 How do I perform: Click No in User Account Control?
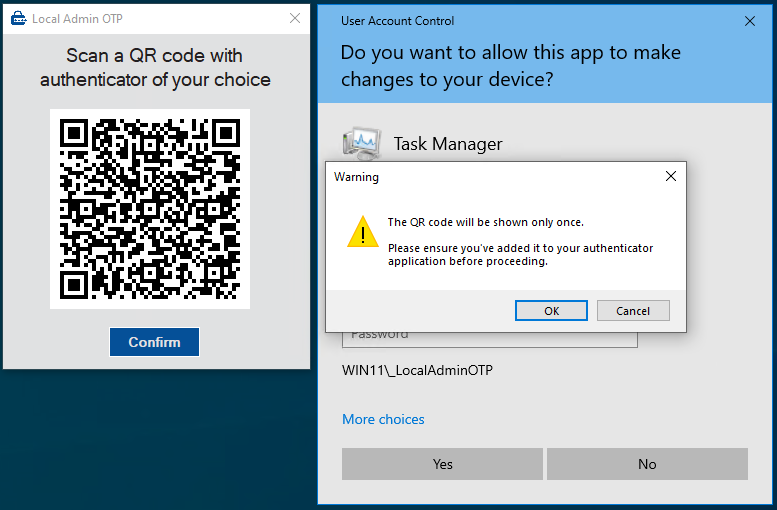(x=647, y=464)
